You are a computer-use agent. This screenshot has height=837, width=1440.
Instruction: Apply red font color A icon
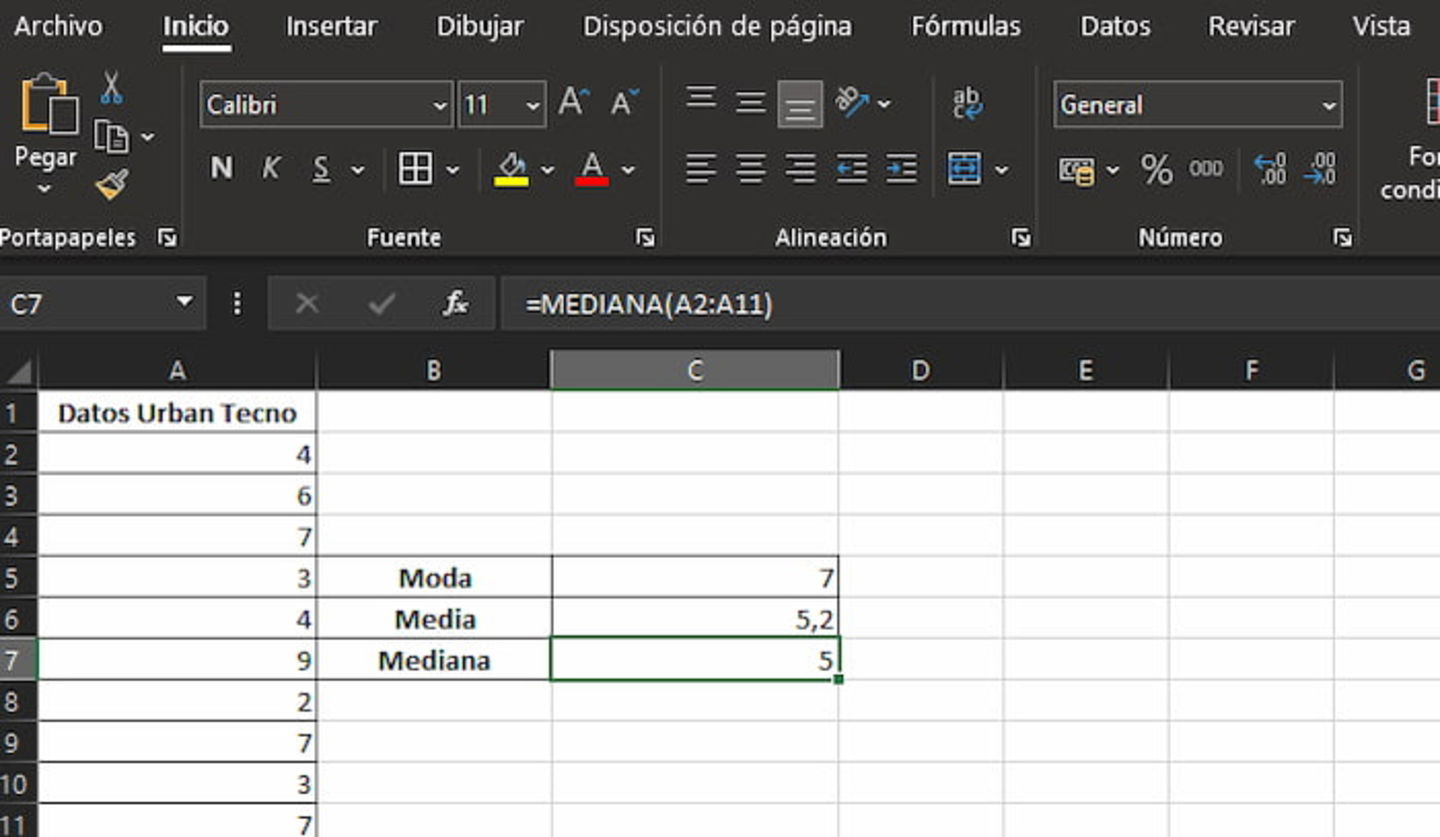(592, 168)
